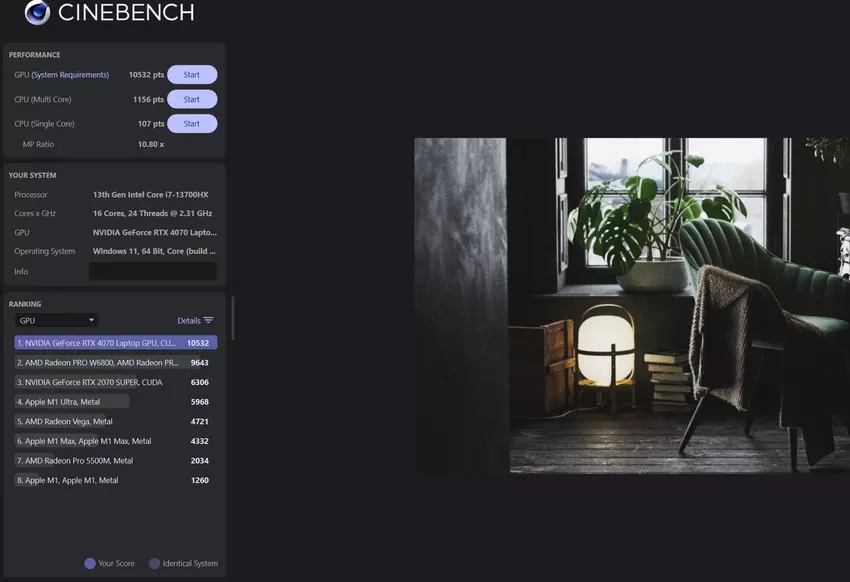Open the System Requirements link
This screenshot has width=850, height=582.
pyautogui.click(x=70, y=75)
